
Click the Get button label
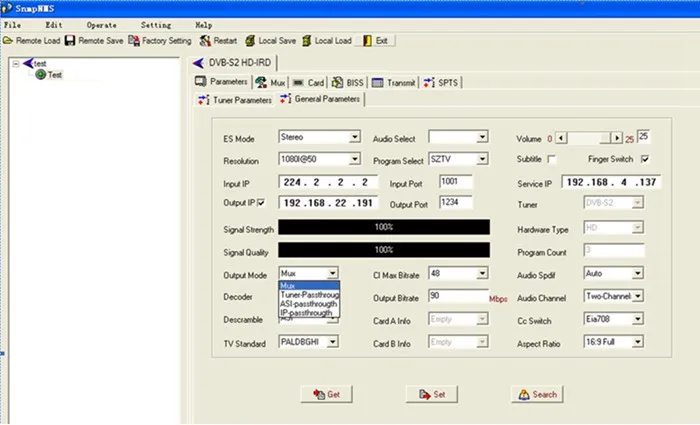coord(333,394)
